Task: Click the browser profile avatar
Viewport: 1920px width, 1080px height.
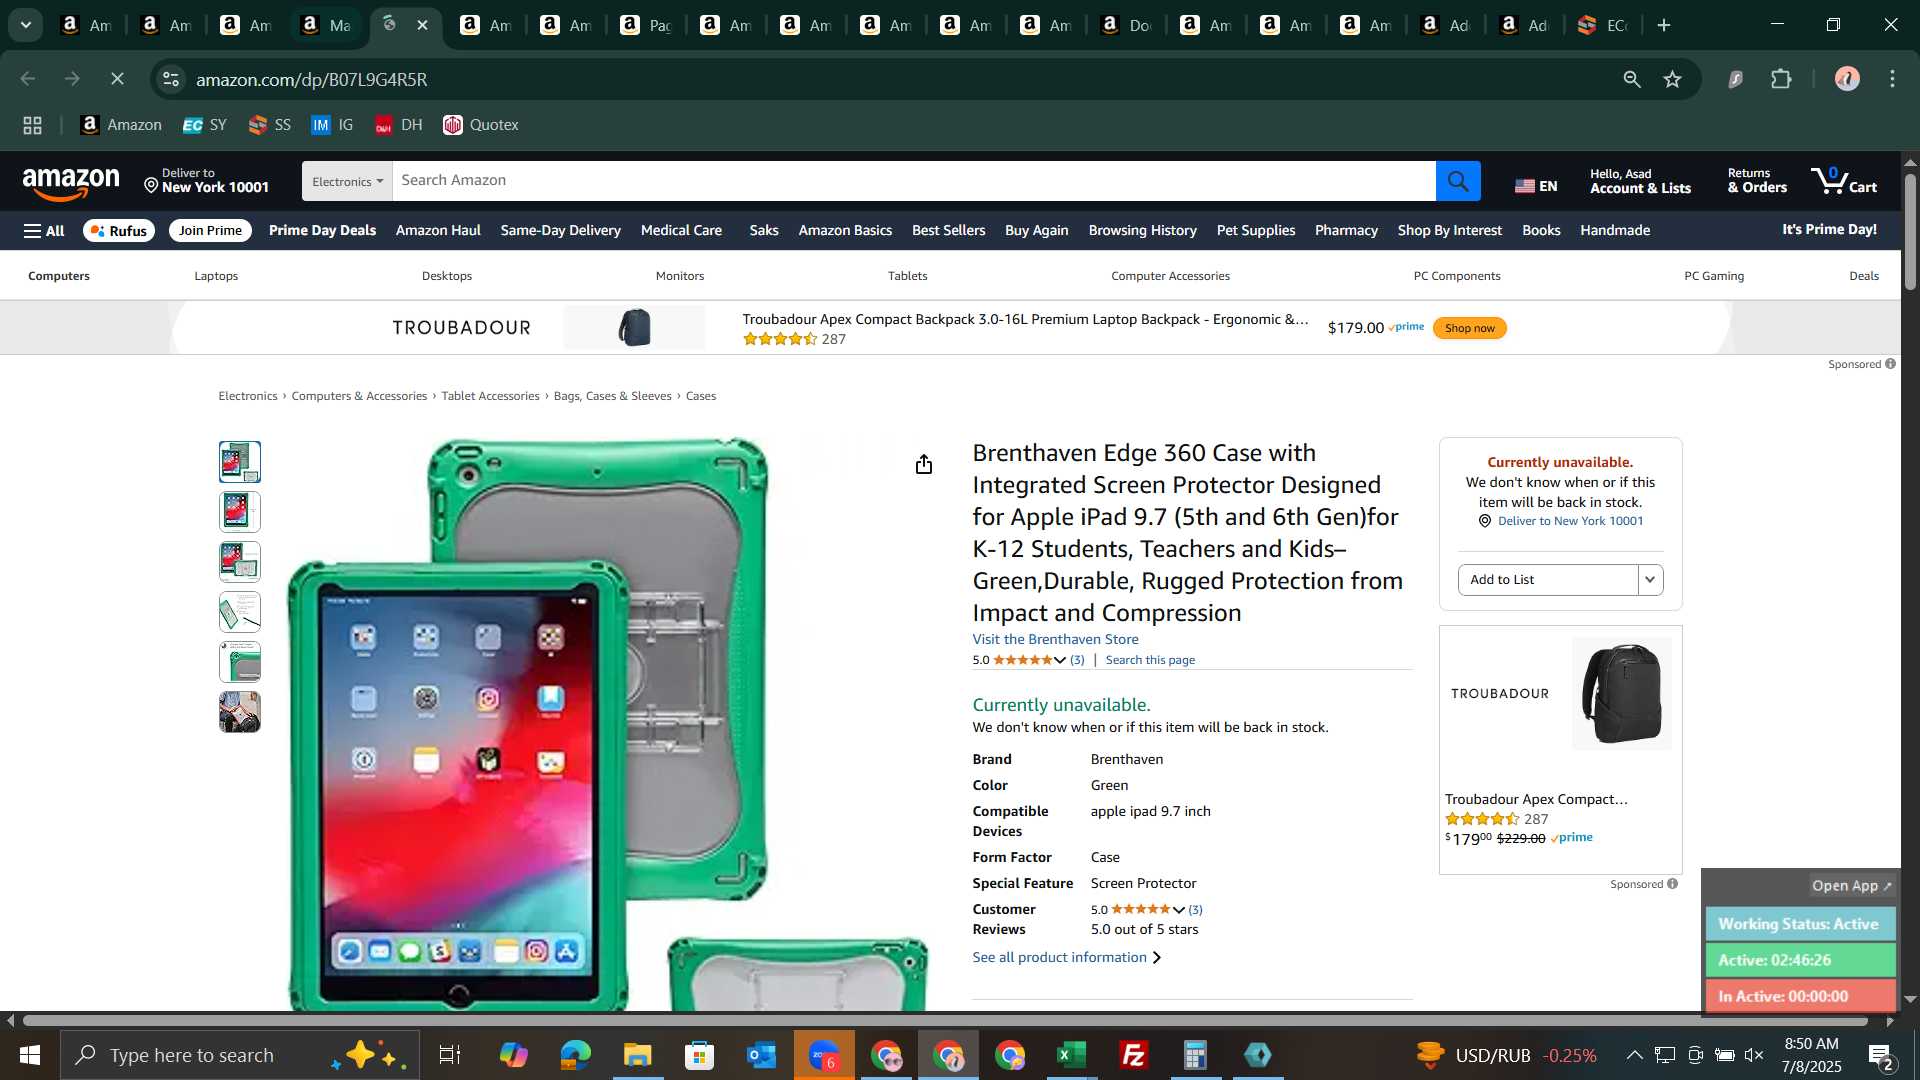Action: (x=1847, y=79)
